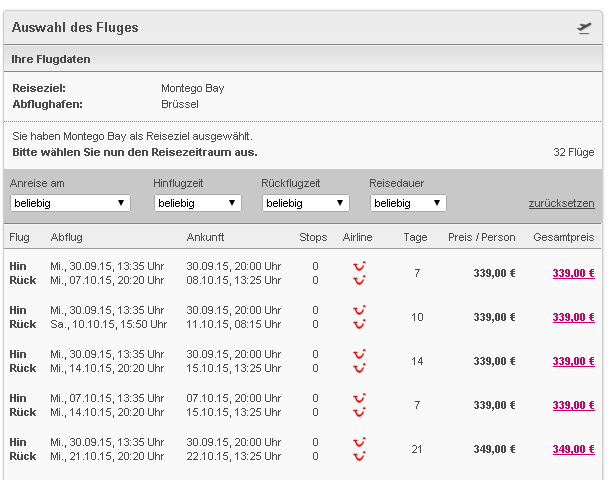Click airline logo of return flight 21.10.15

coord(359,456)
